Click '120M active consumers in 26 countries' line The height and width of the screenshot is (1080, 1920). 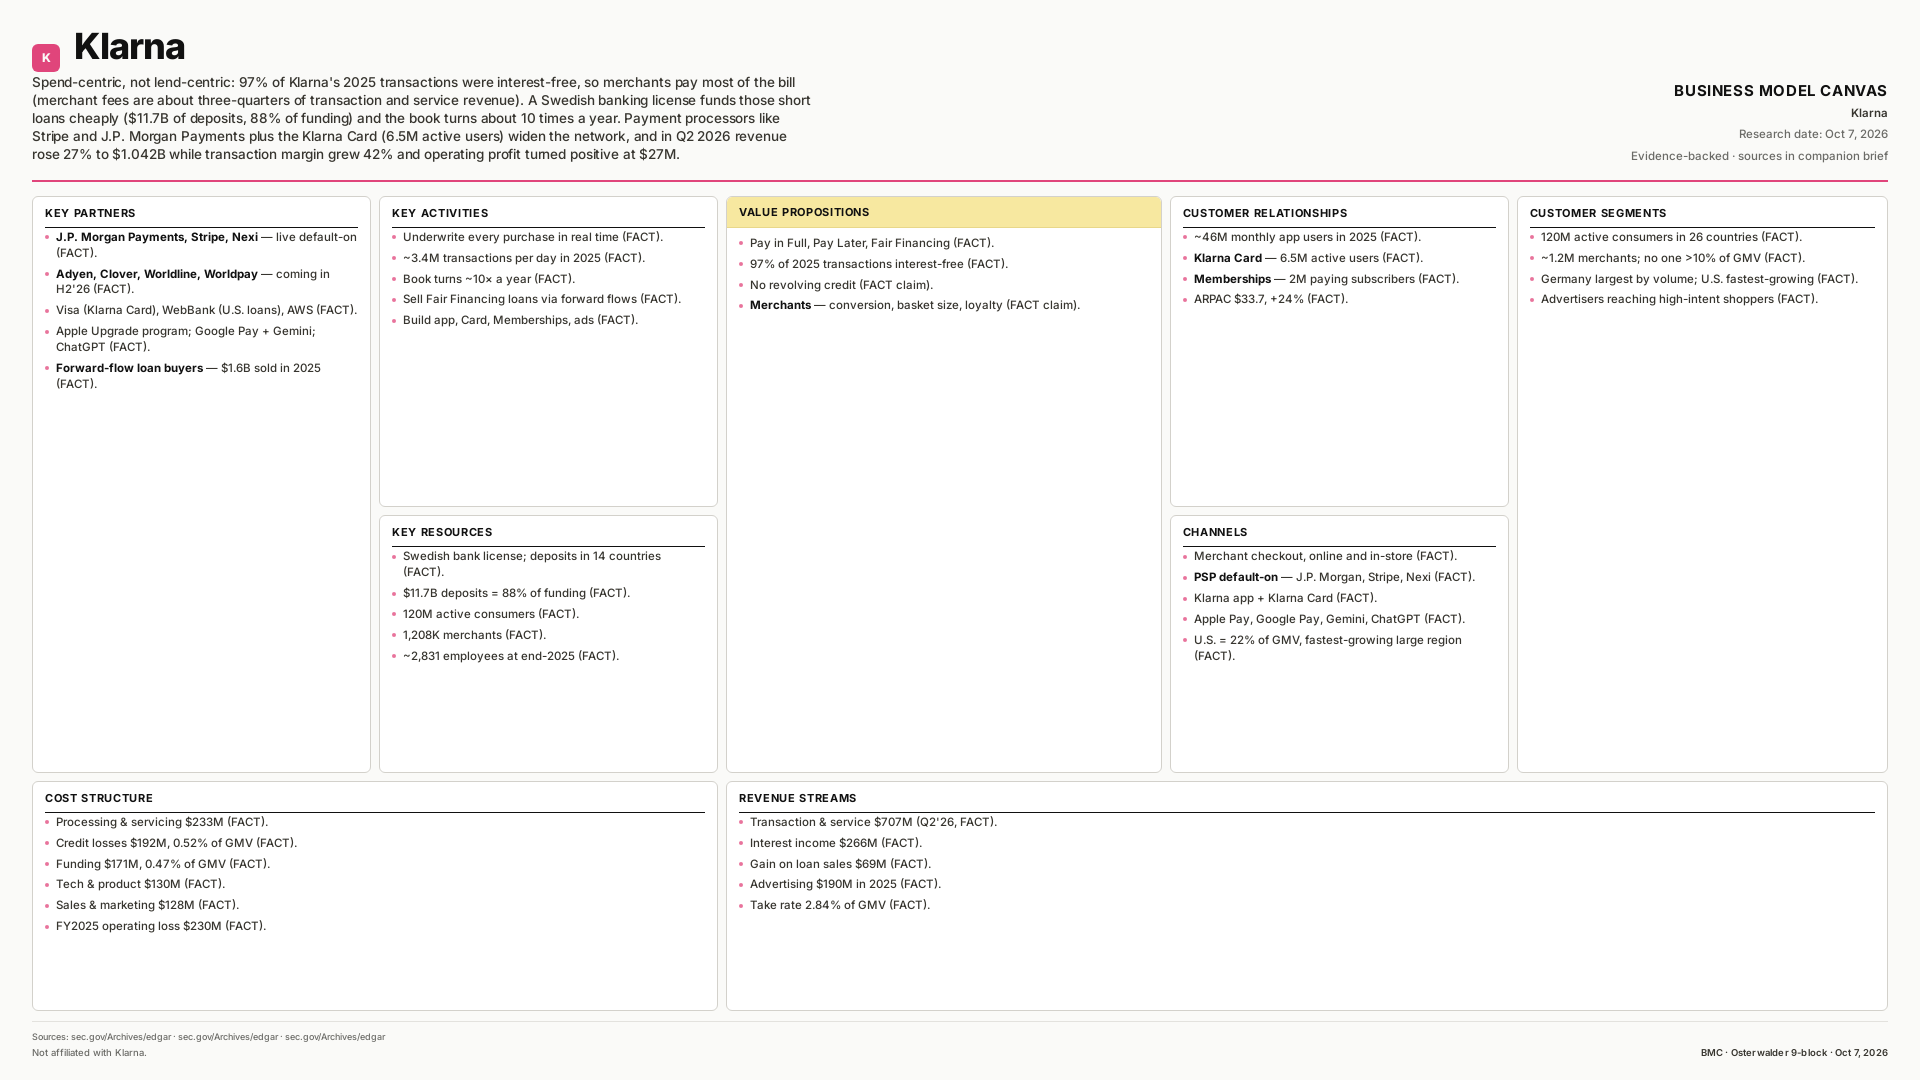coord(1671,237)
